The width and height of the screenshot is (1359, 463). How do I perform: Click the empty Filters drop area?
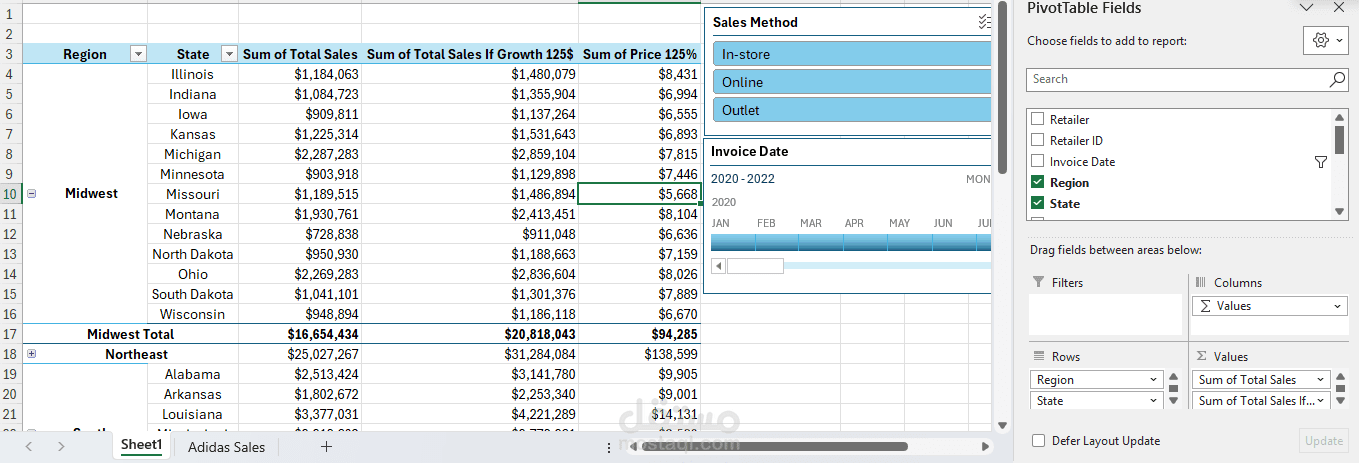pos(1105,314)
